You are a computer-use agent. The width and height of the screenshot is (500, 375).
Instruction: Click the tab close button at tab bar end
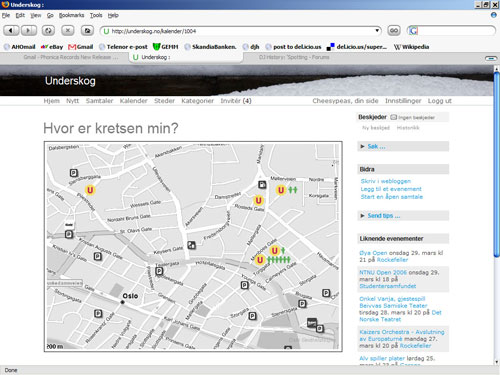pos(491,58)
